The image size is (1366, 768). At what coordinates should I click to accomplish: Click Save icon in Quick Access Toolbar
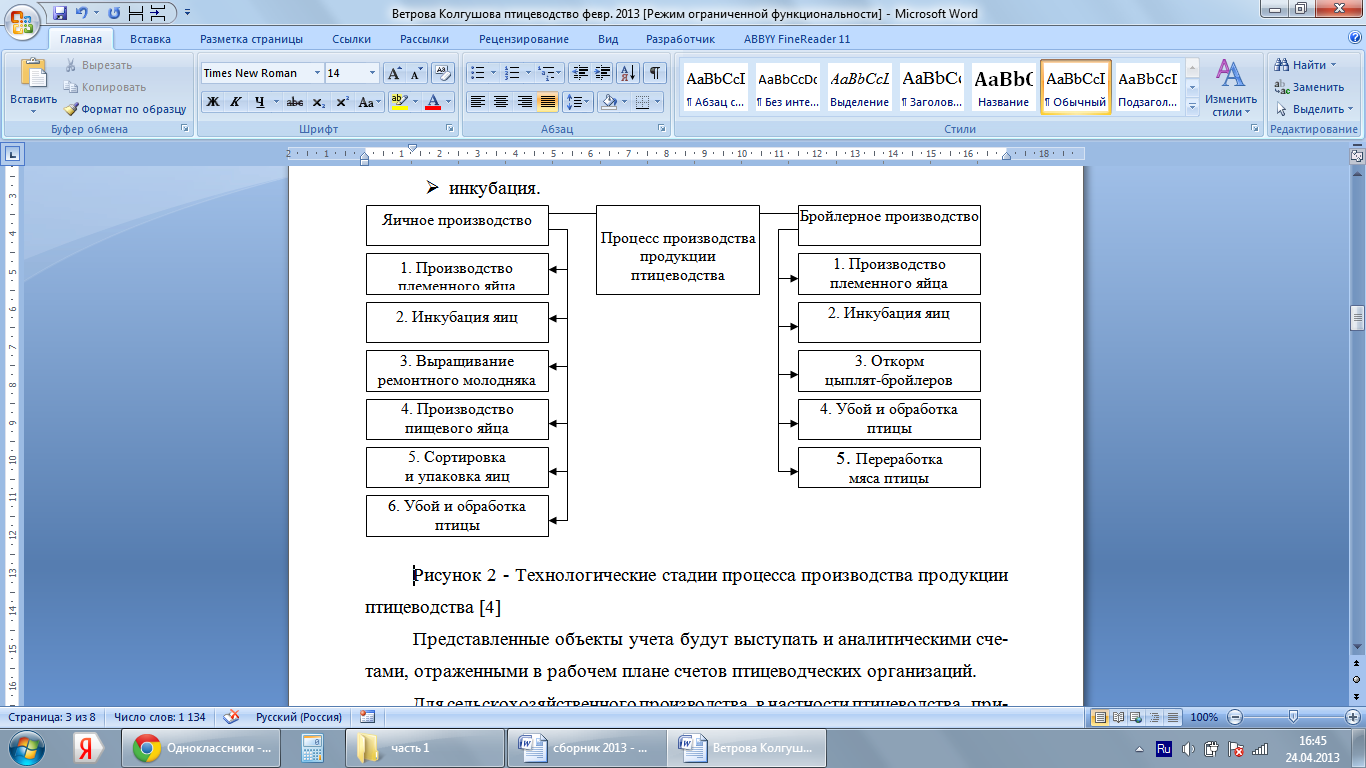(60, 13)
